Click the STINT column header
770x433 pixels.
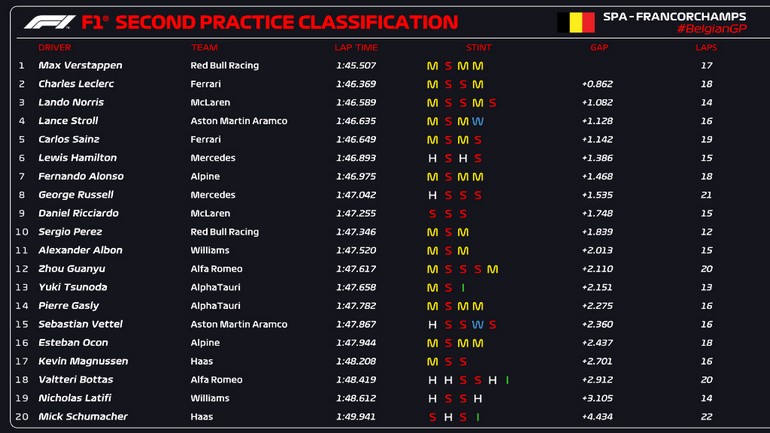tap(478, 47)
